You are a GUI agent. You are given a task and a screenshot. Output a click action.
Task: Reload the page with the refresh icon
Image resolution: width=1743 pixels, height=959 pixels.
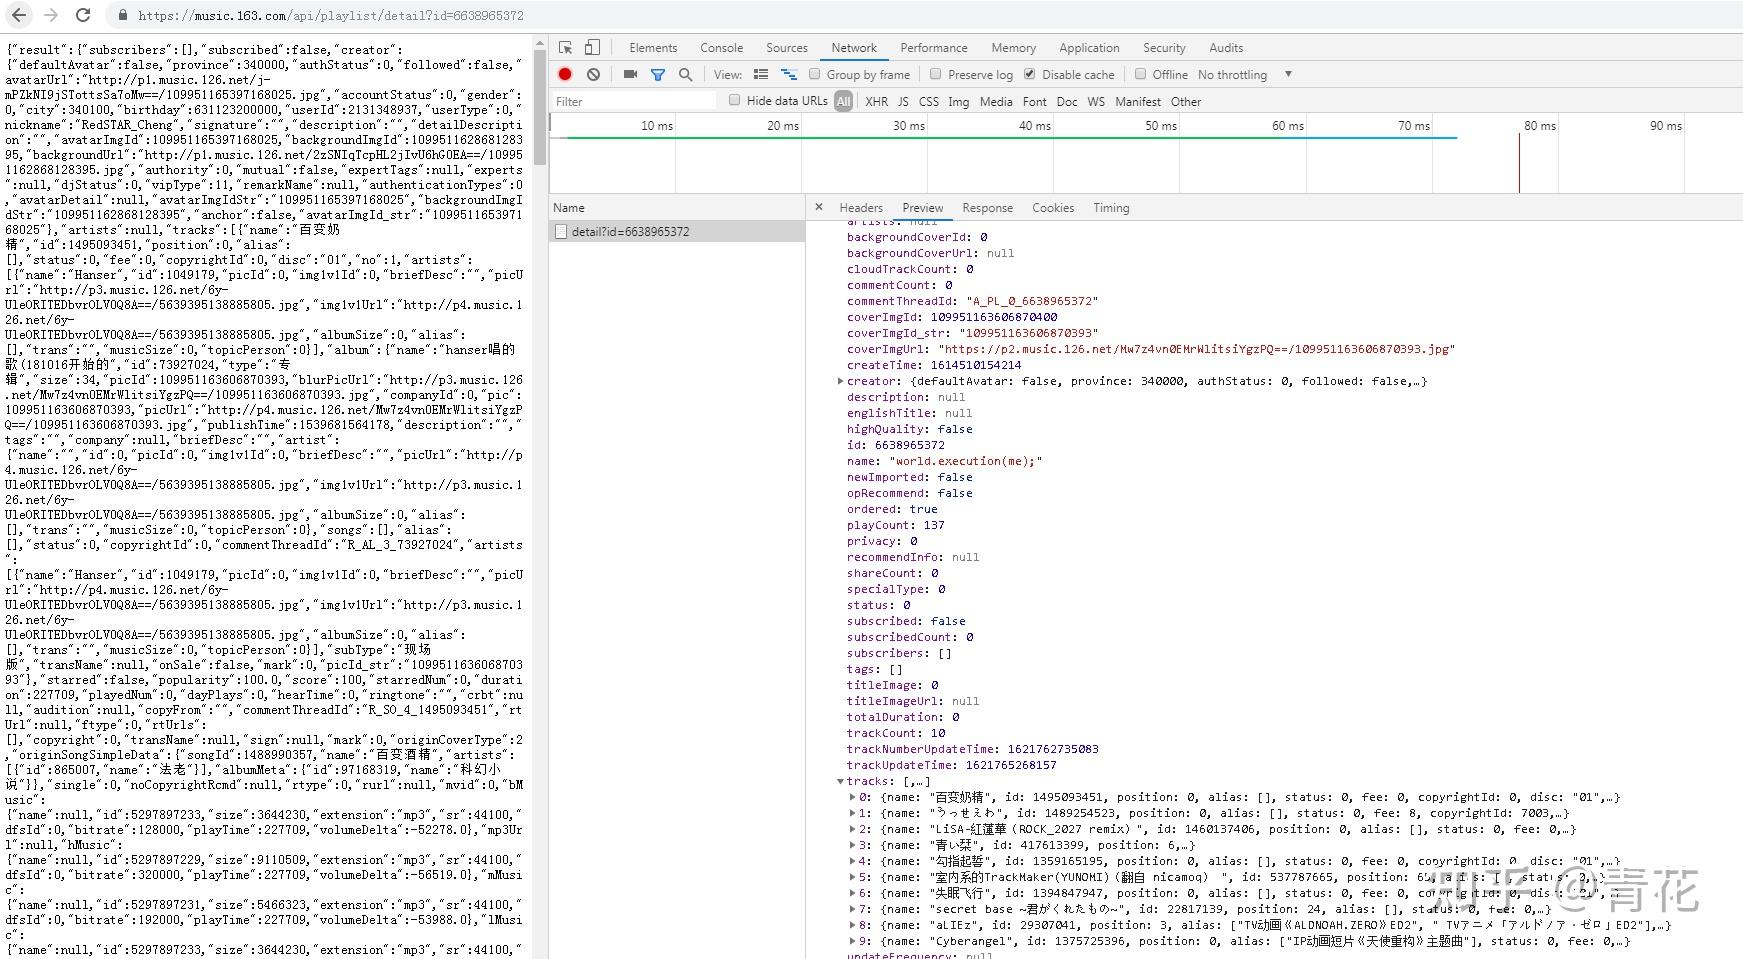[83, 15]
